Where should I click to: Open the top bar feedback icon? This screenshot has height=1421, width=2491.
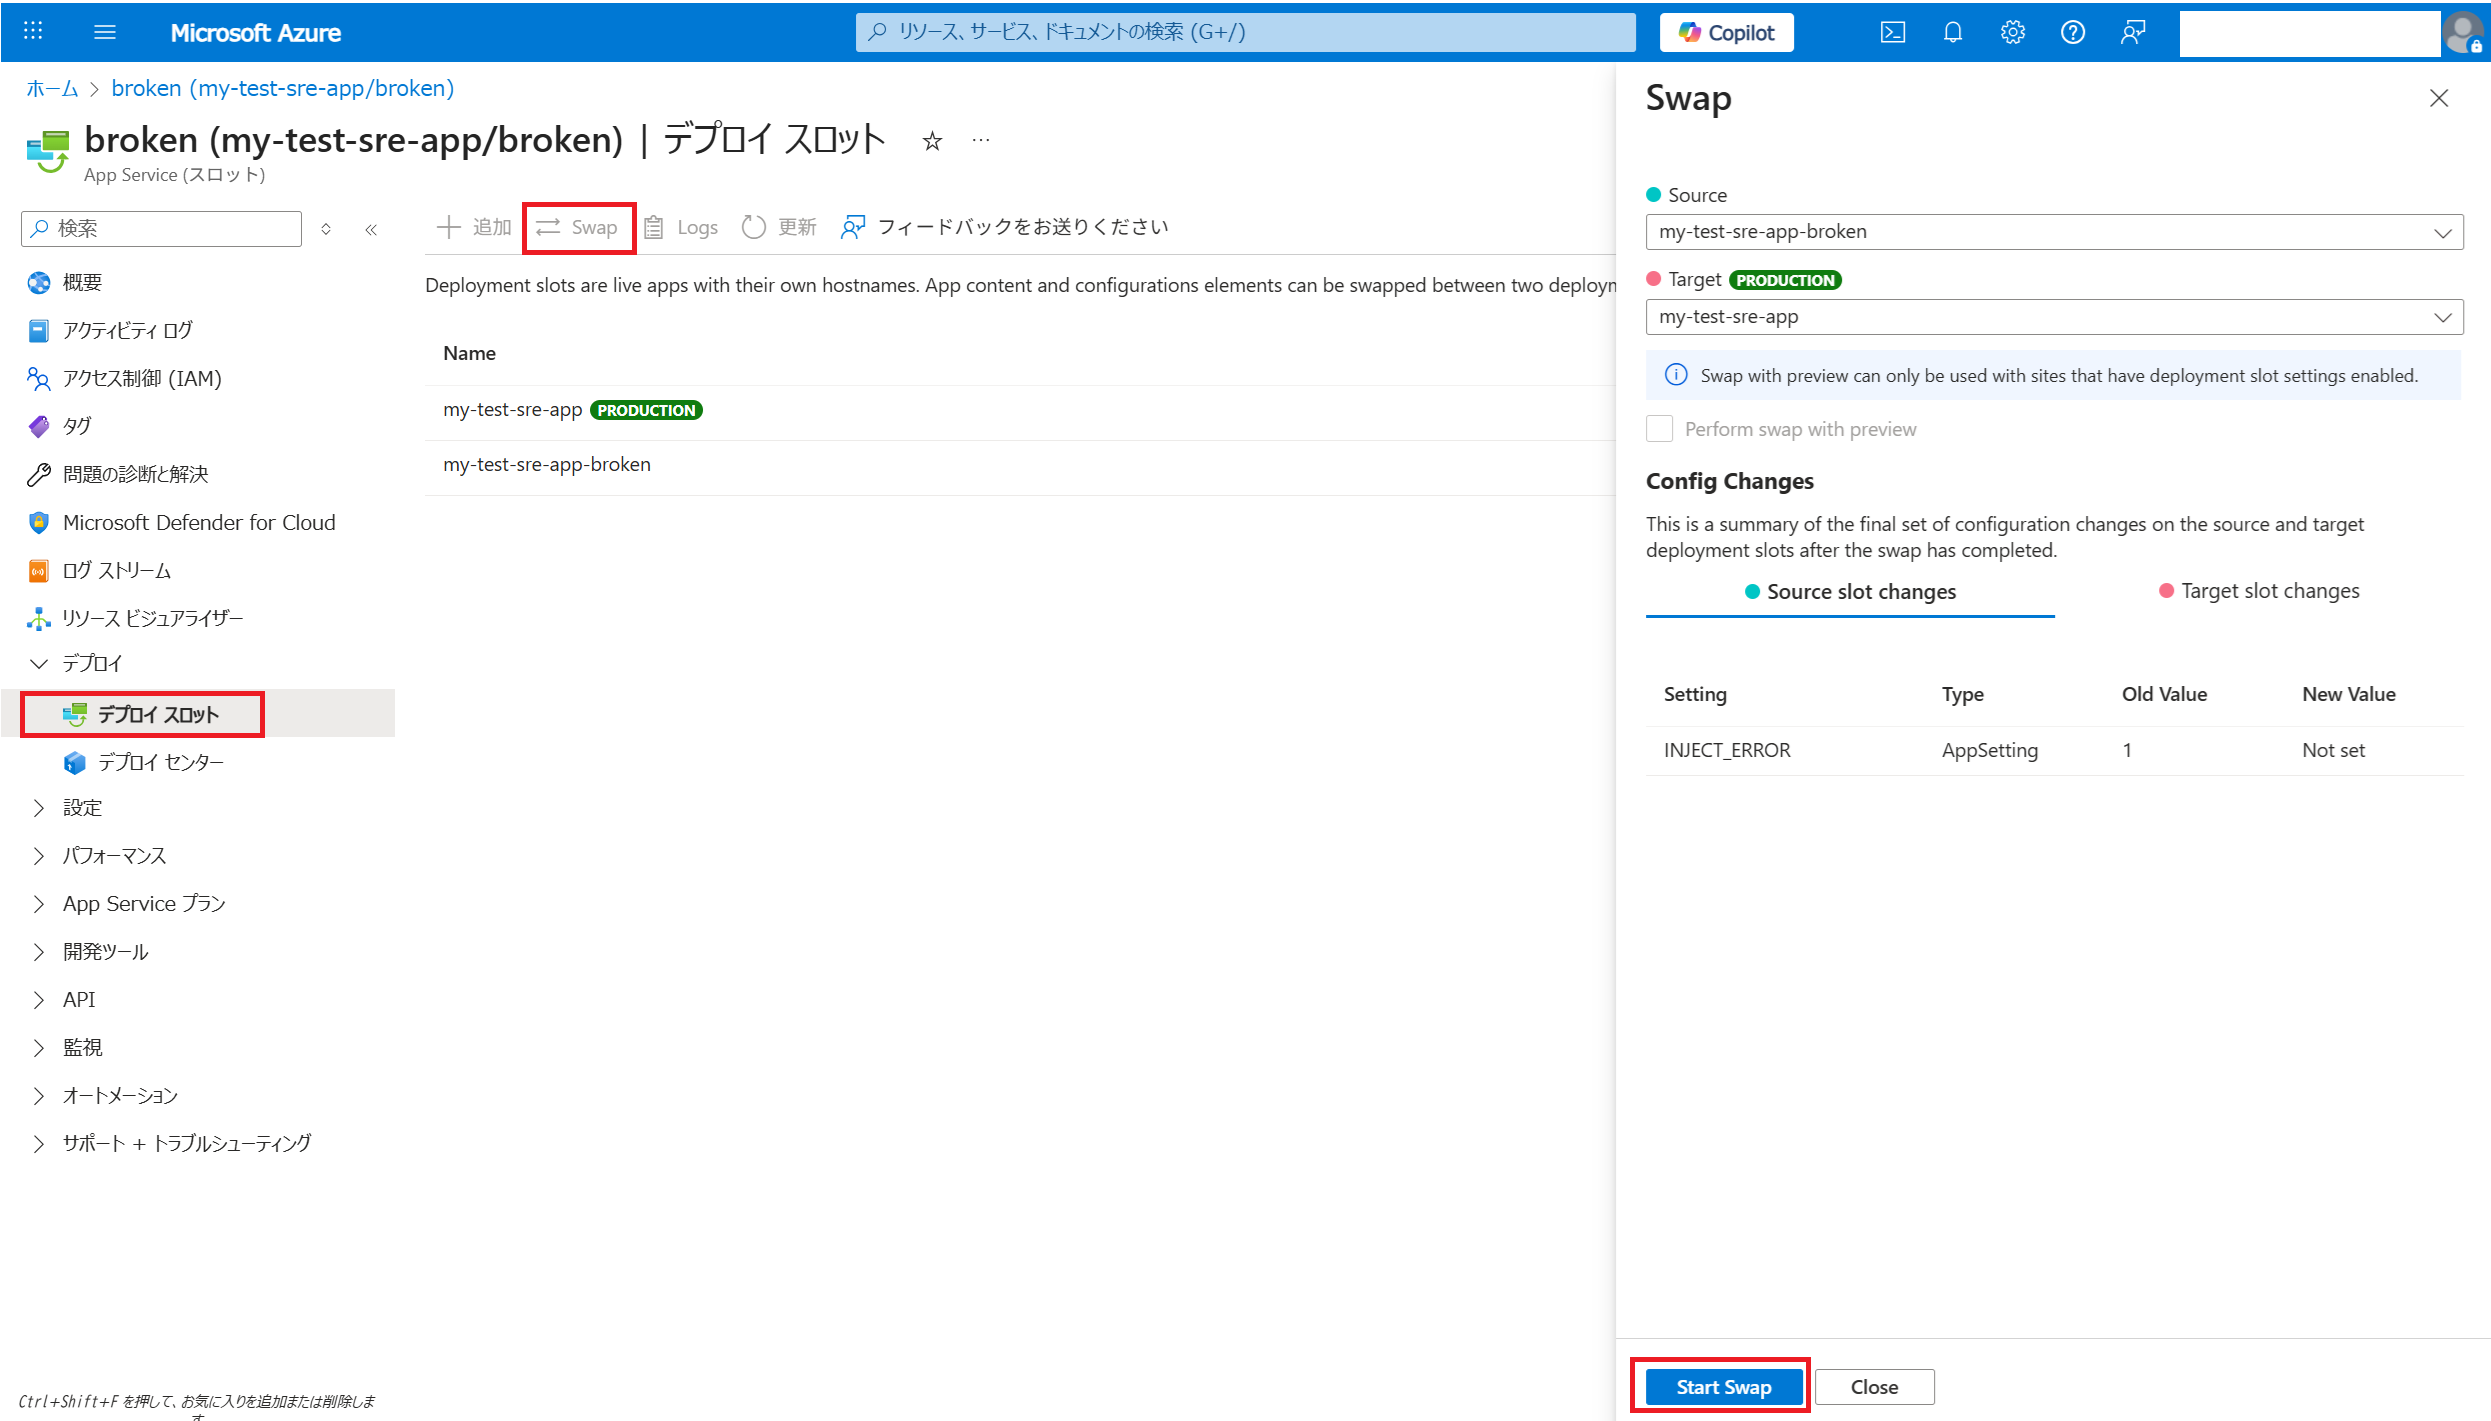click(x=2132, y=32)
